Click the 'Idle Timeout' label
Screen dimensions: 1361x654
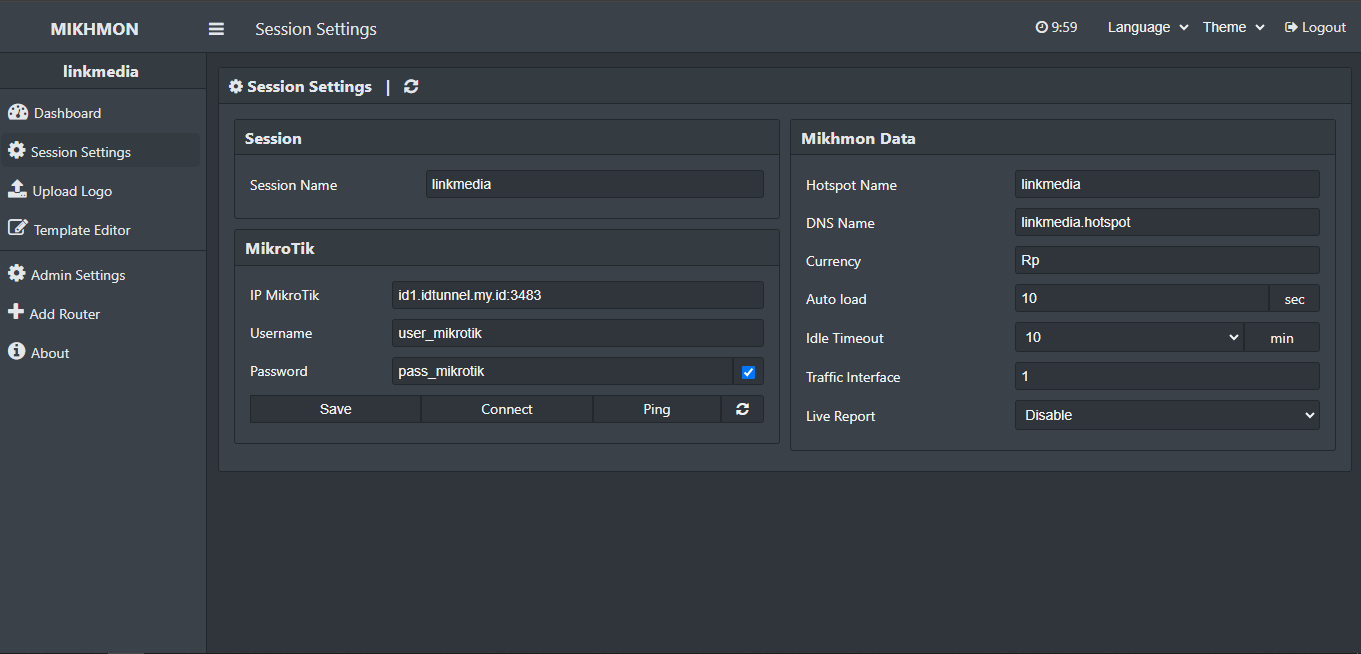pos(845,338)
